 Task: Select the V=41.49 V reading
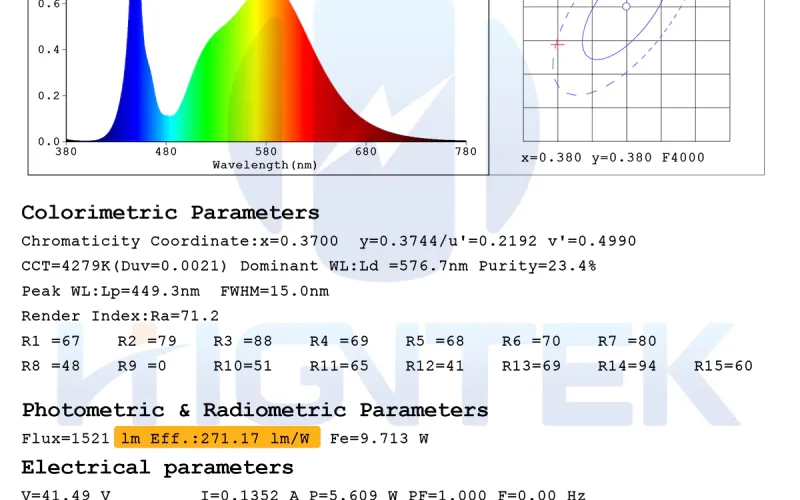click(66, 494)
